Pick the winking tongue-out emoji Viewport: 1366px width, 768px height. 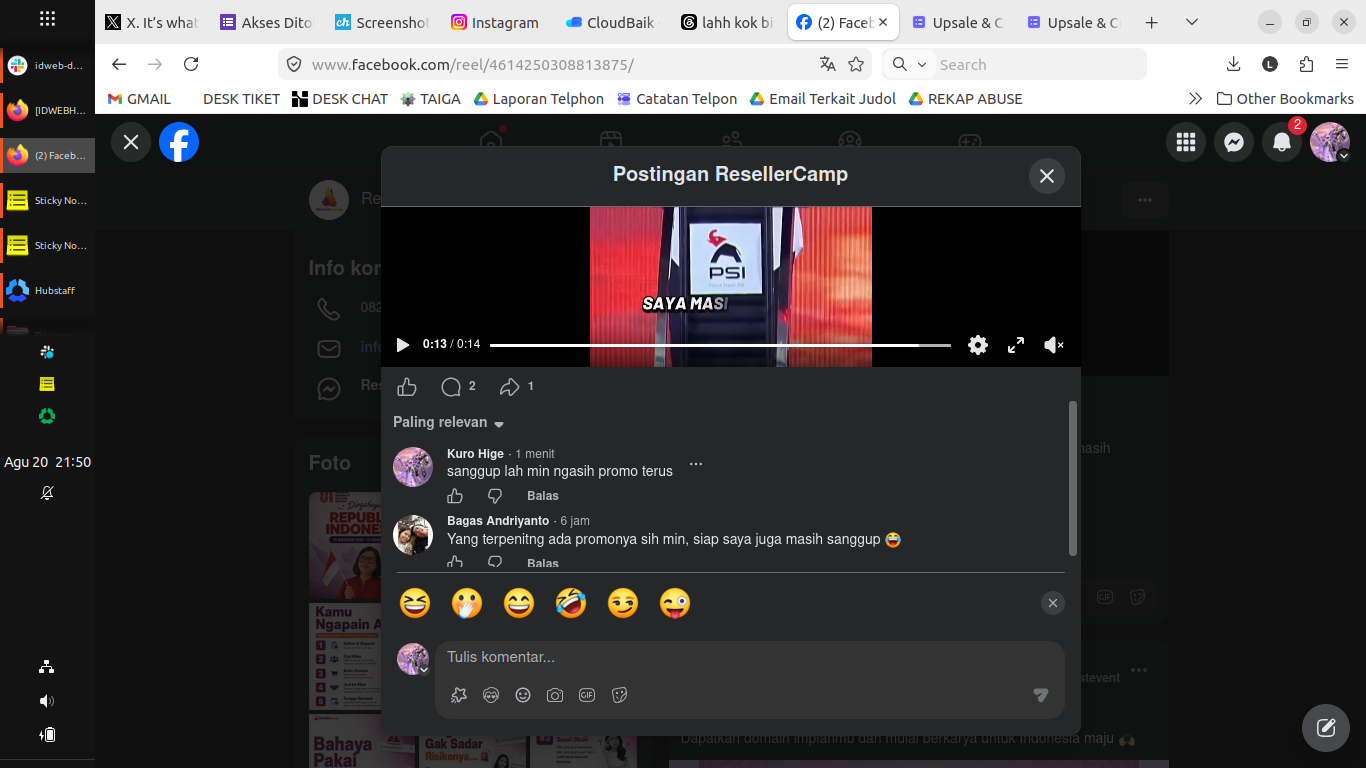tap(675, 603)
